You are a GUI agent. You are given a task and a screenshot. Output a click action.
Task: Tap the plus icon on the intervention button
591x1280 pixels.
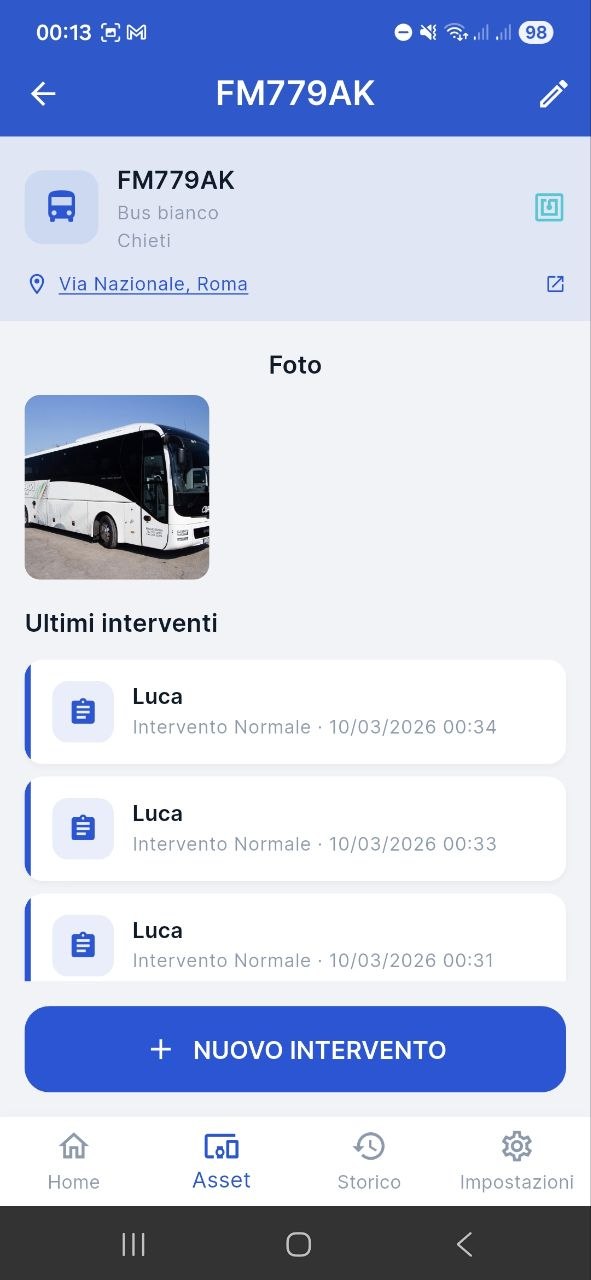click(160, 1050)
